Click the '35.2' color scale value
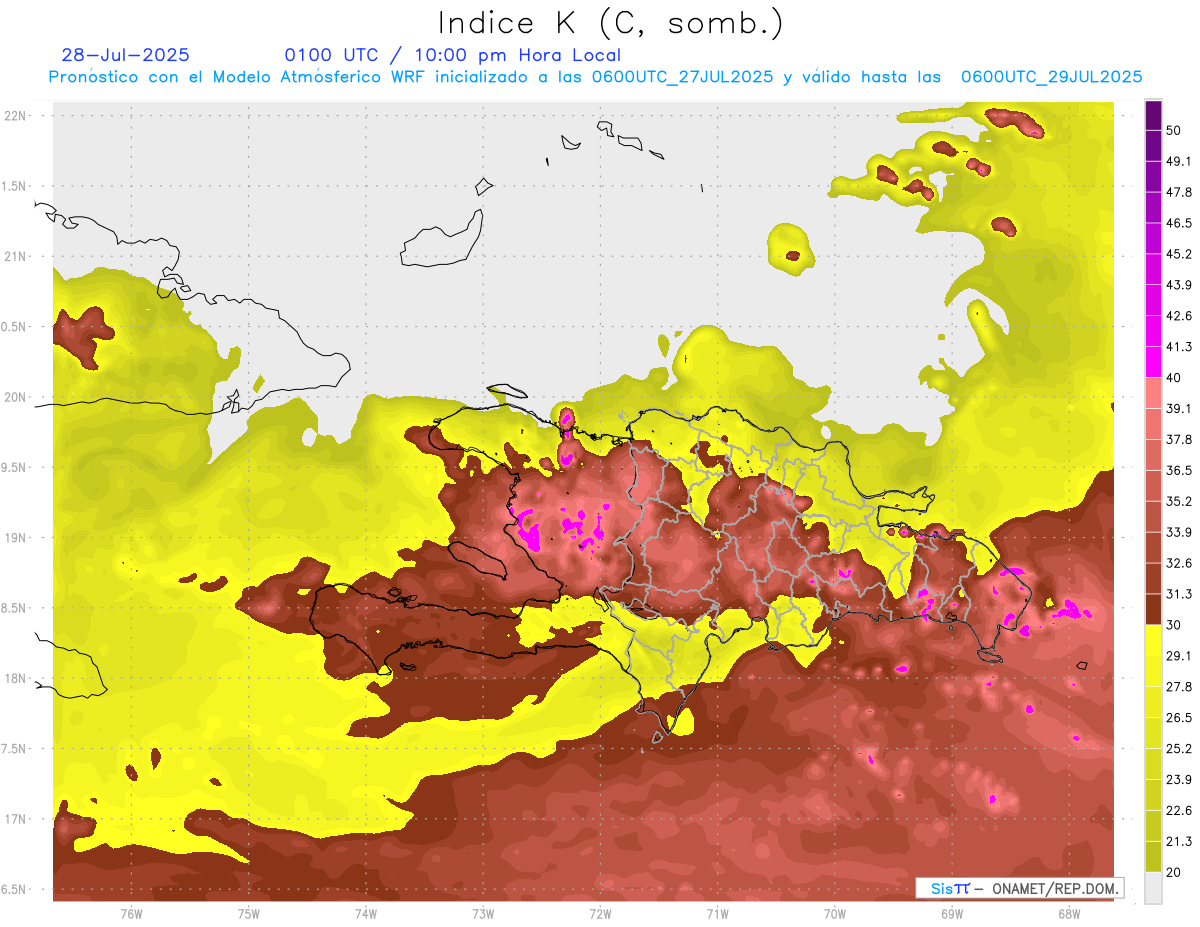 [1178, 501]
